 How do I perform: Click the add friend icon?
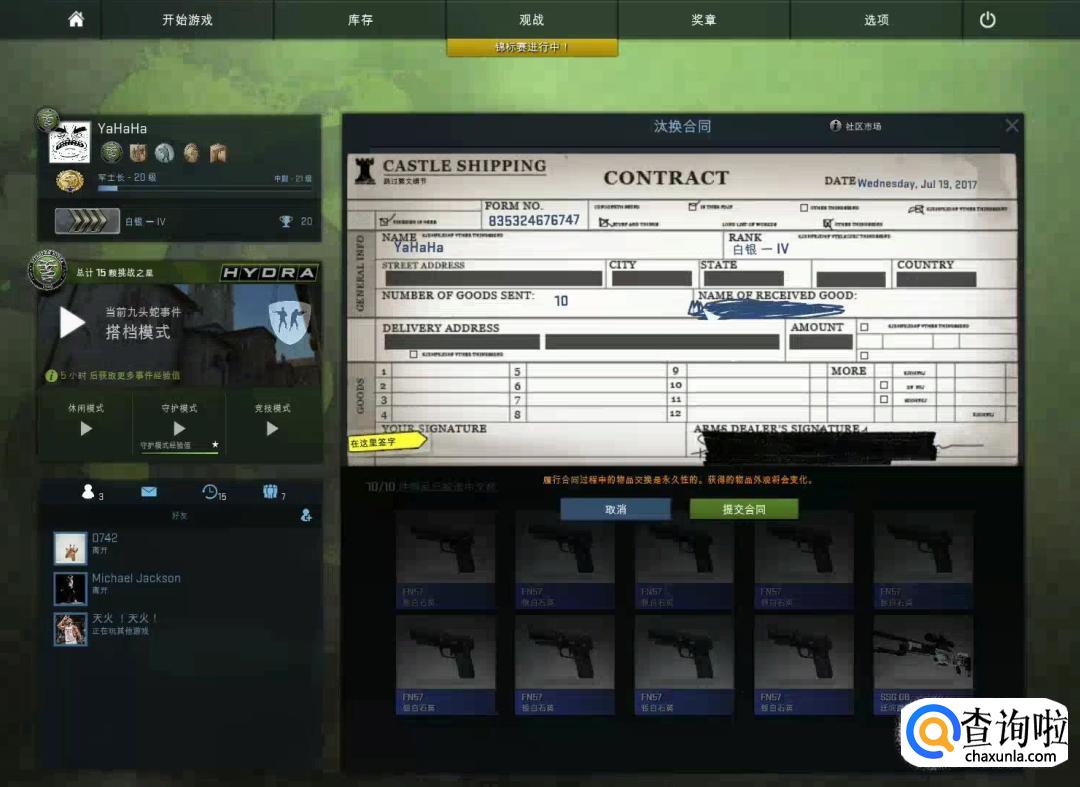coord(306,515)
